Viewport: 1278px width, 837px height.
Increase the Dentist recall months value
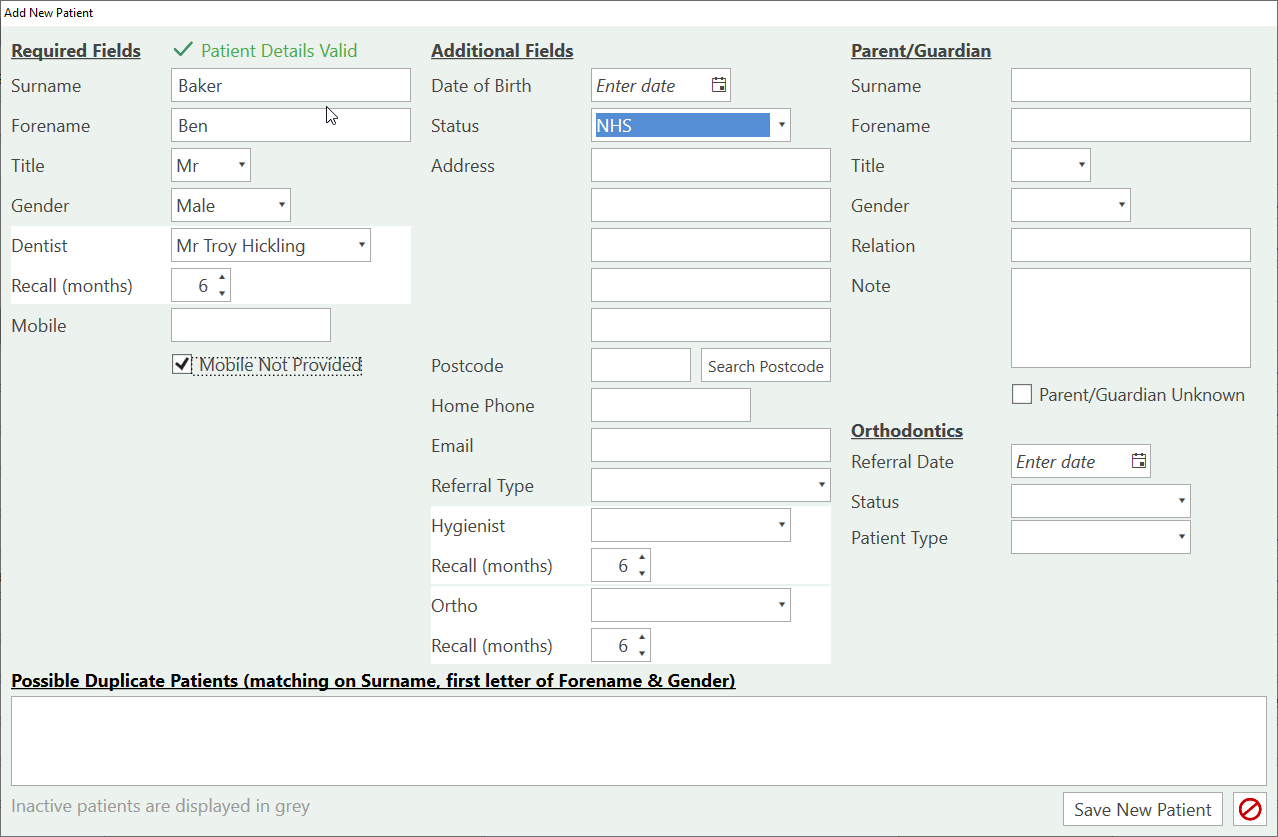tap(222, 279)
